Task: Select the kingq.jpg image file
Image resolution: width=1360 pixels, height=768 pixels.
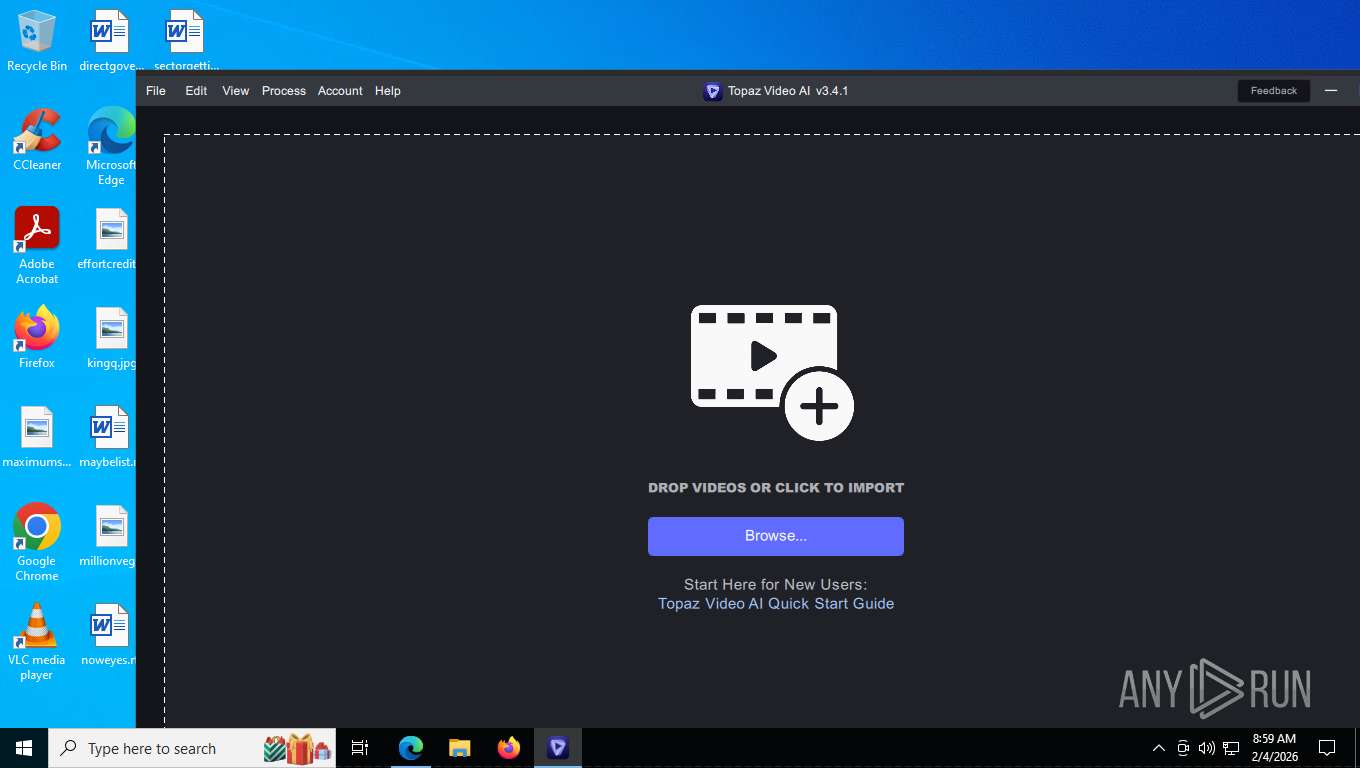Action: (x=111, y=338)
